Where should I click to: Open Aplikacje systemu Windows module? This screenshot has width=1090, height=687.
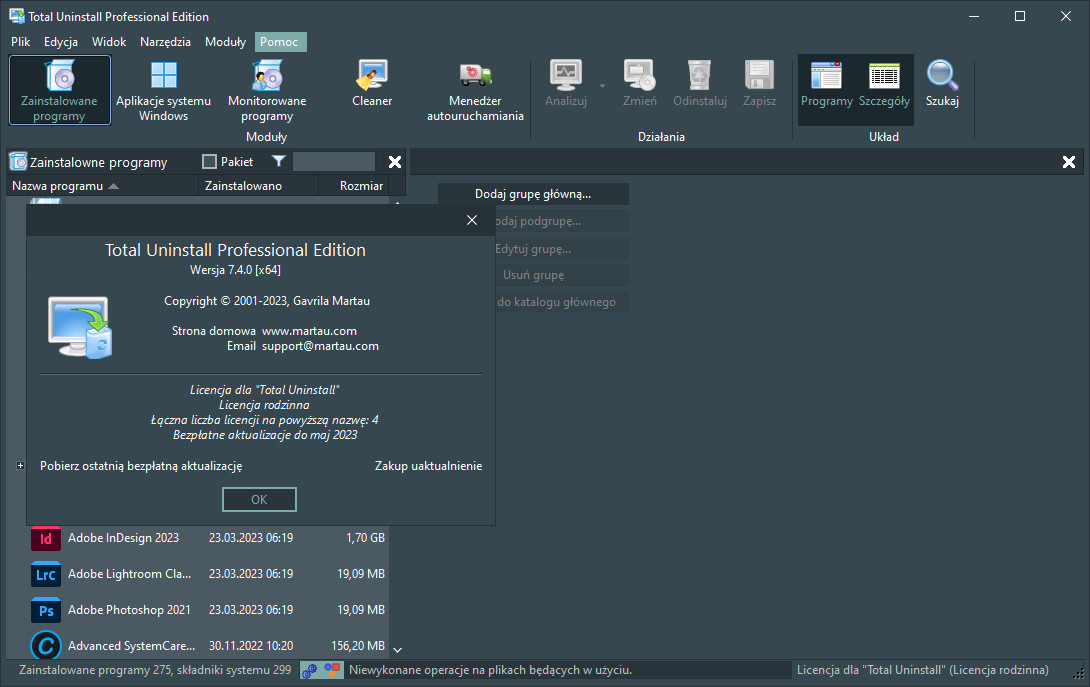[x=163, y=90]
